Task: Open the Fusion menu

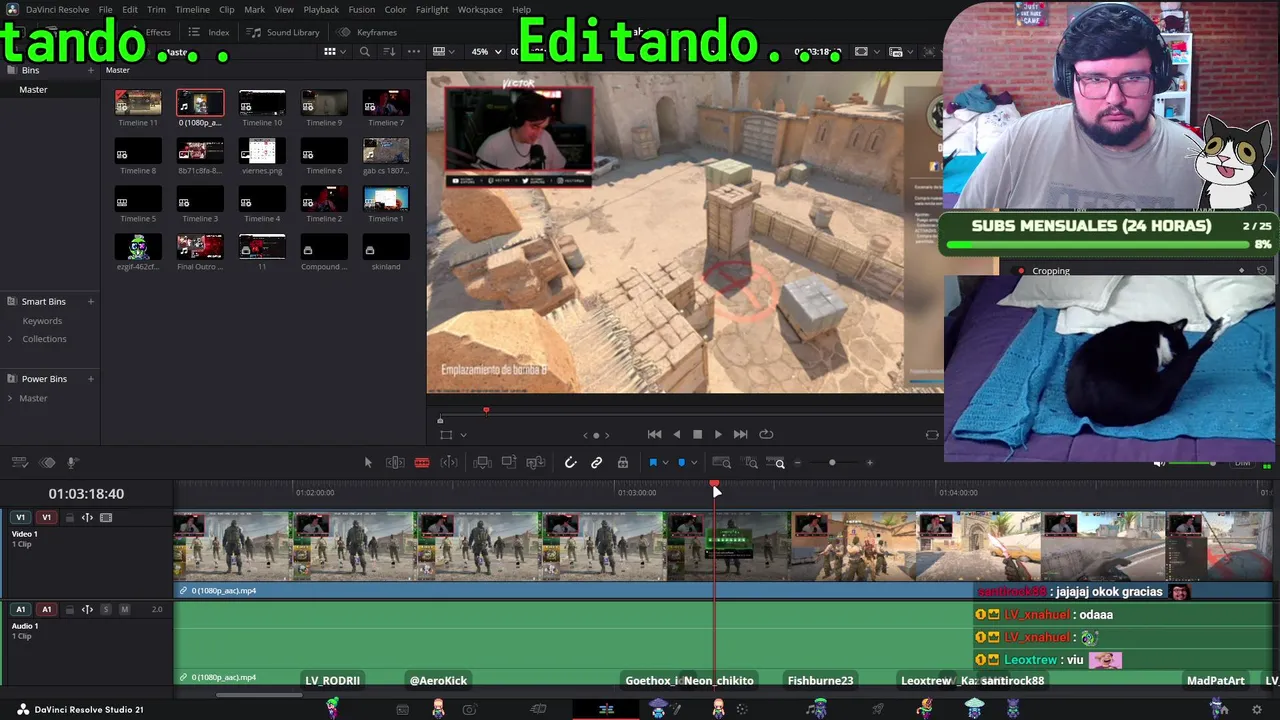Action: pos(361,9)
